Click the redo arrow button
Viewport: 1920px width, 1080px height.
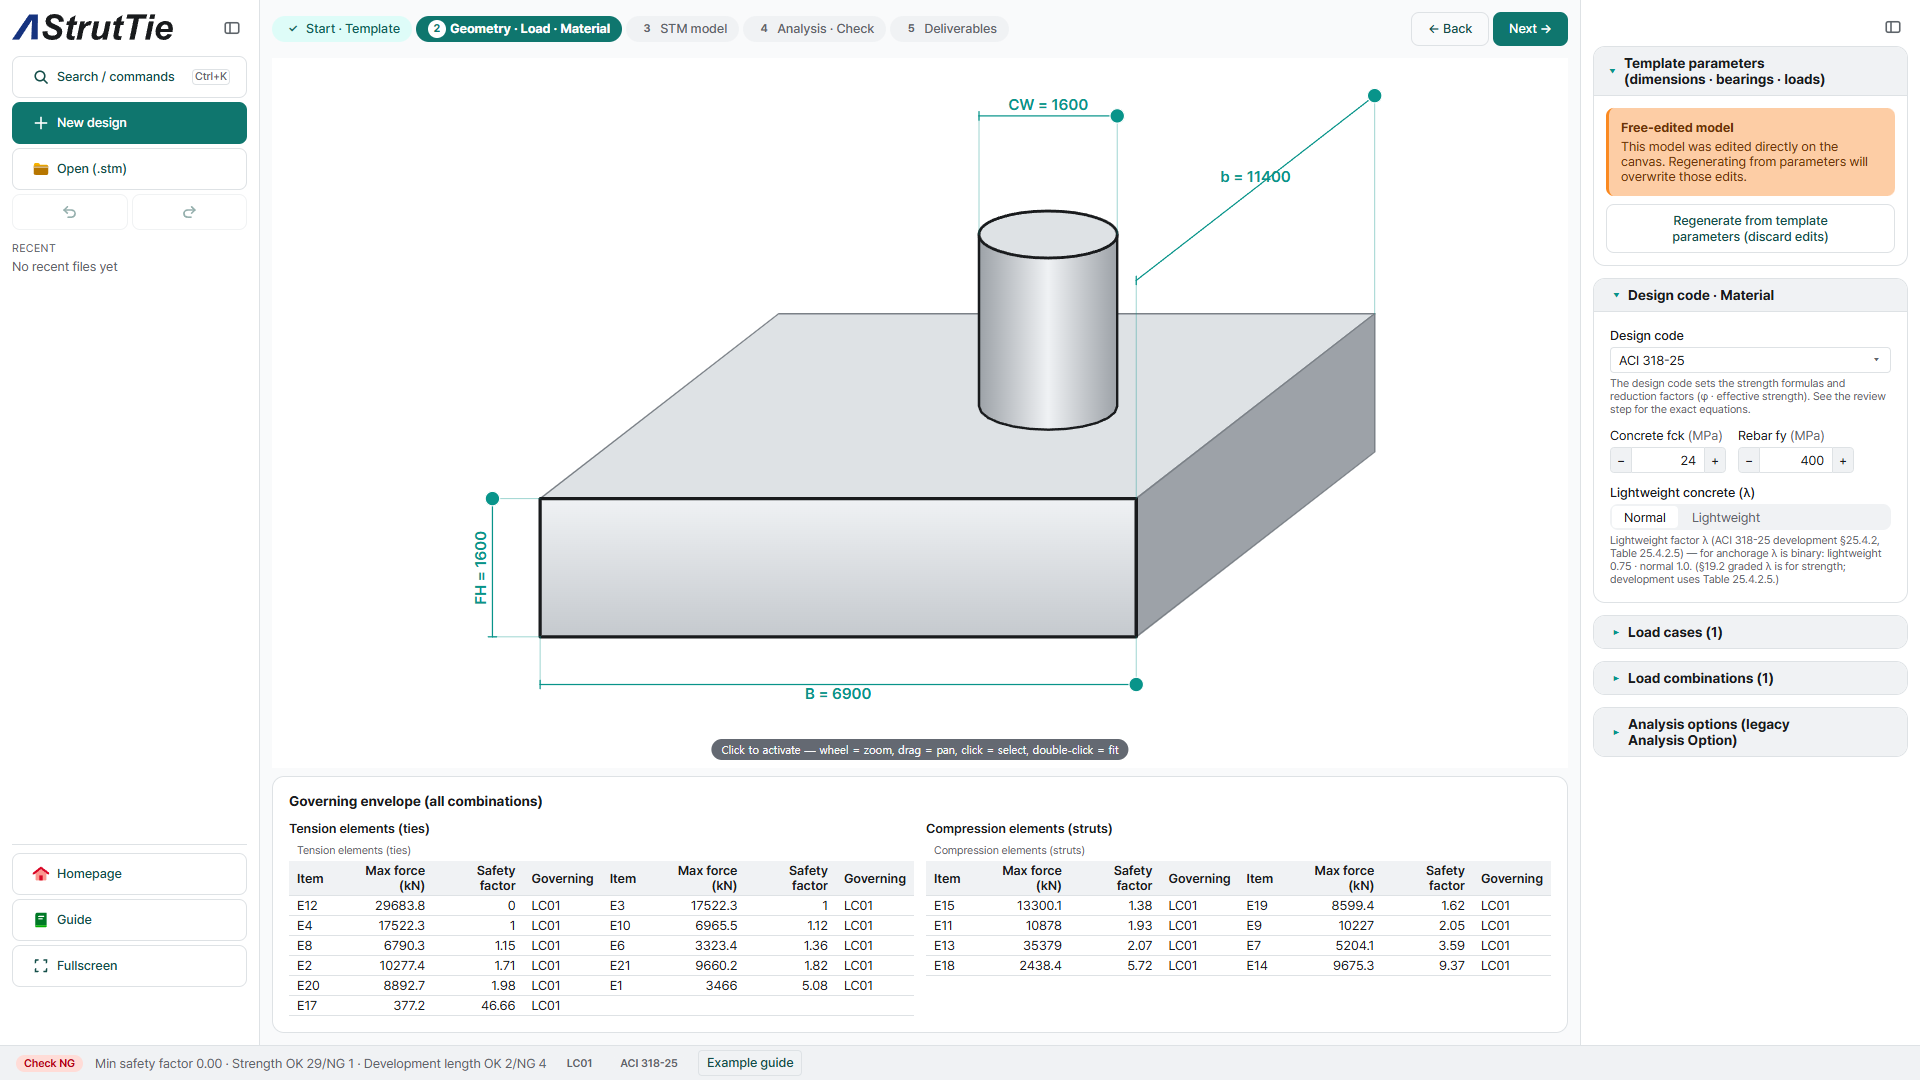189,212
